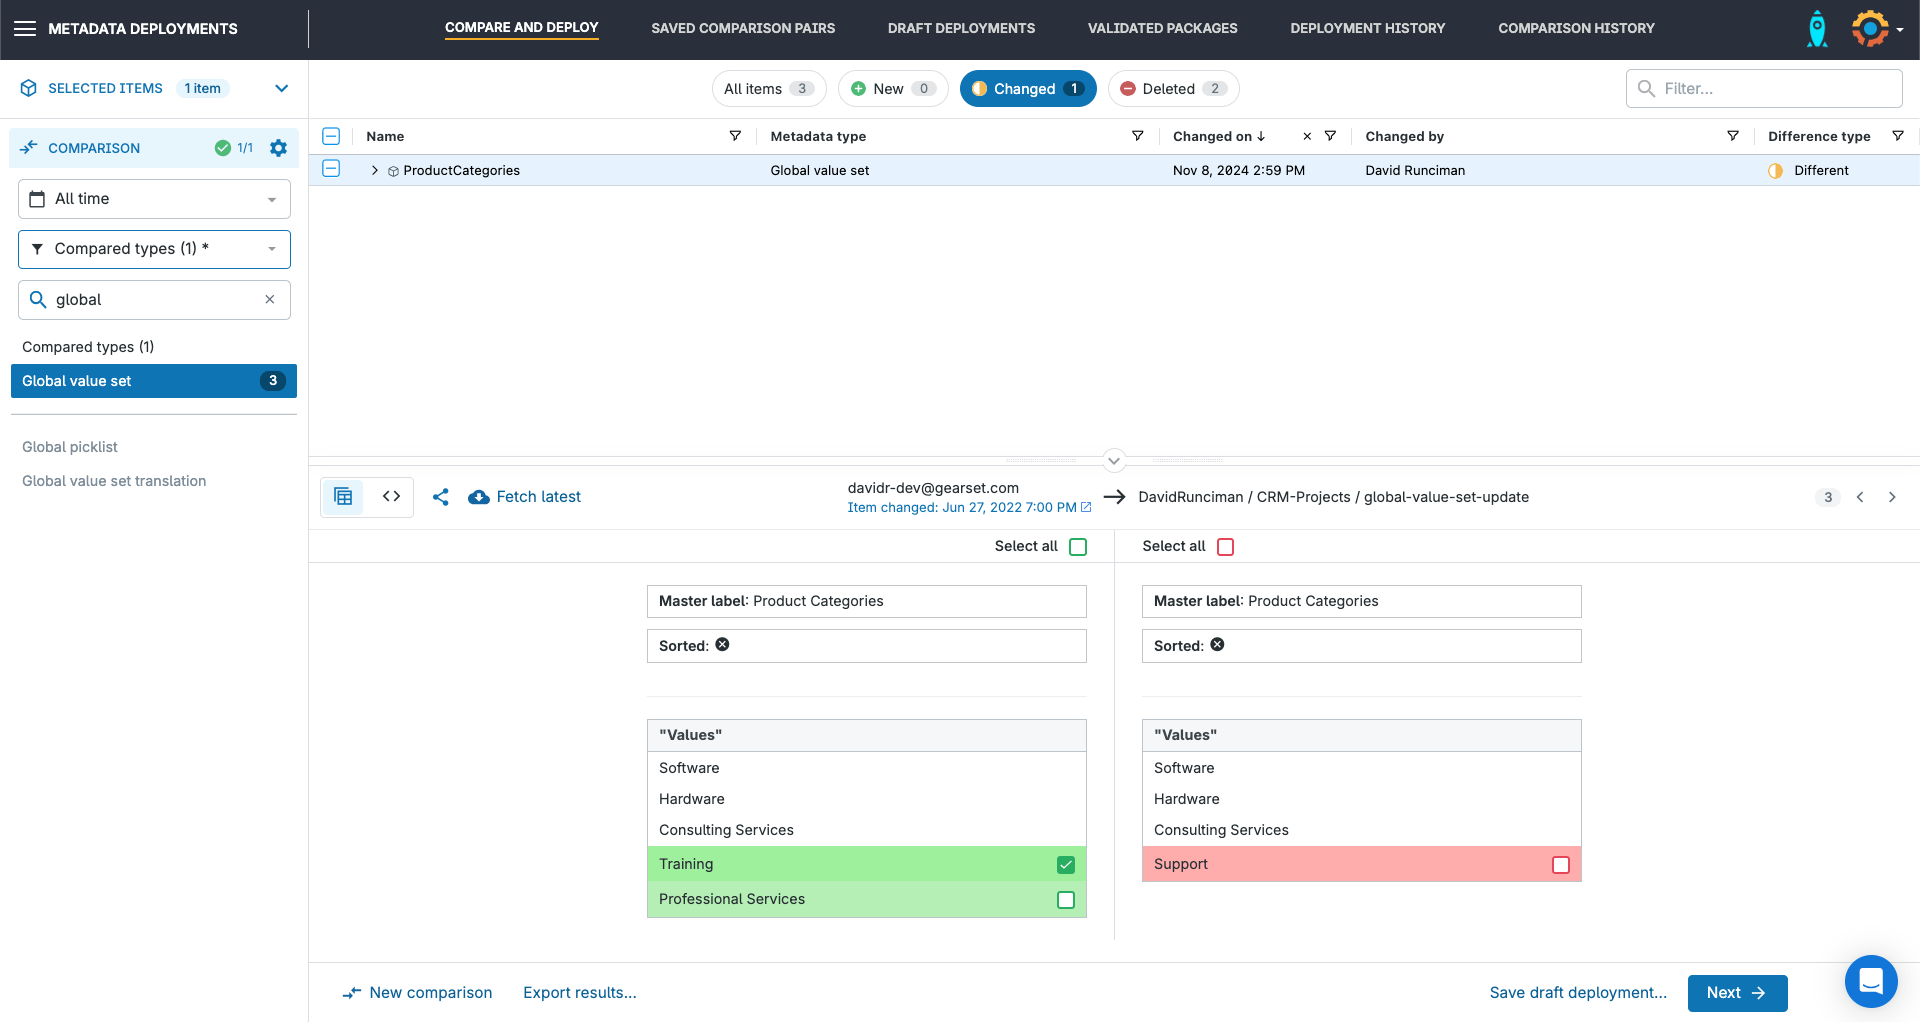Viewport: 1920px width, 1022px height.
Task: Open Export results
Action: 579,992
